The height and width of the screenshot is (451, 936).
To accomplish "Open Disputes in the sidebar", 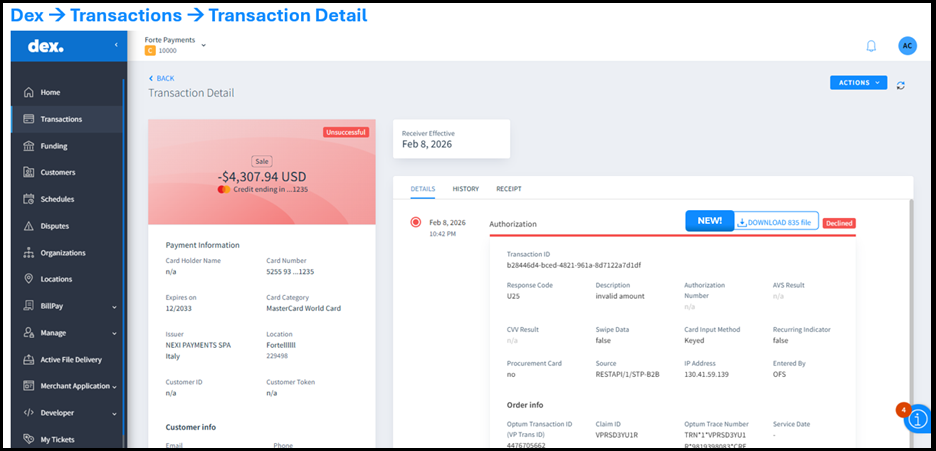I will click(x=55, y=226).
